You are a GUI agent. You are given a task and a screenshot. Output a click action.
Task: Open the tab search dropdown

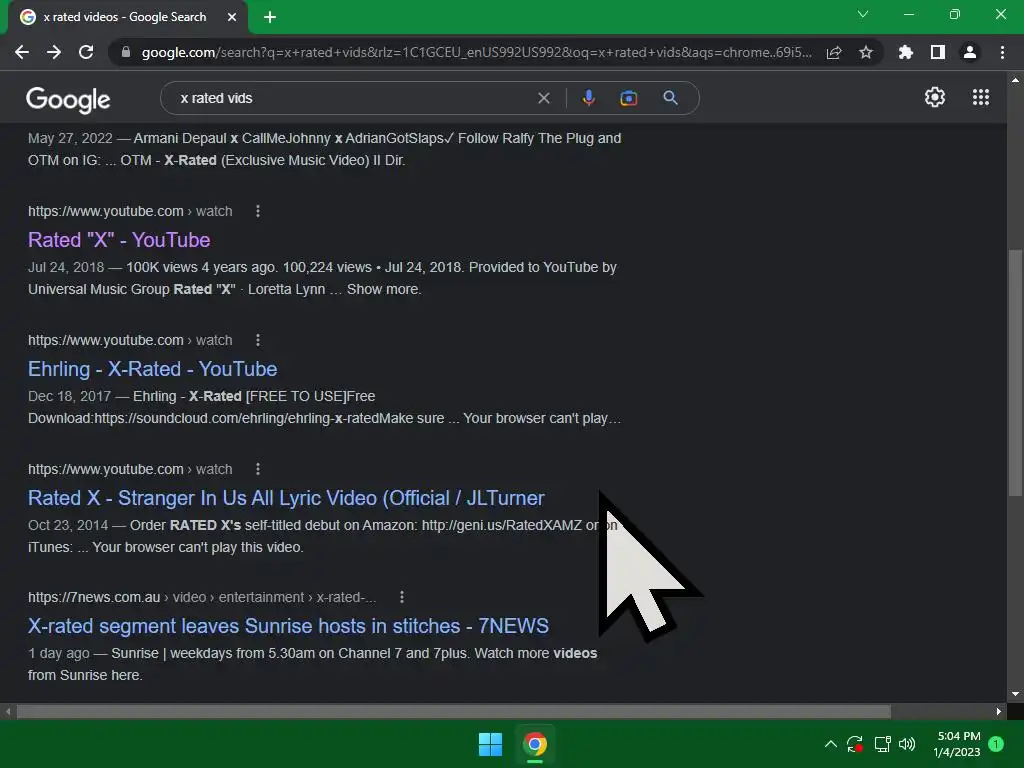863,14
